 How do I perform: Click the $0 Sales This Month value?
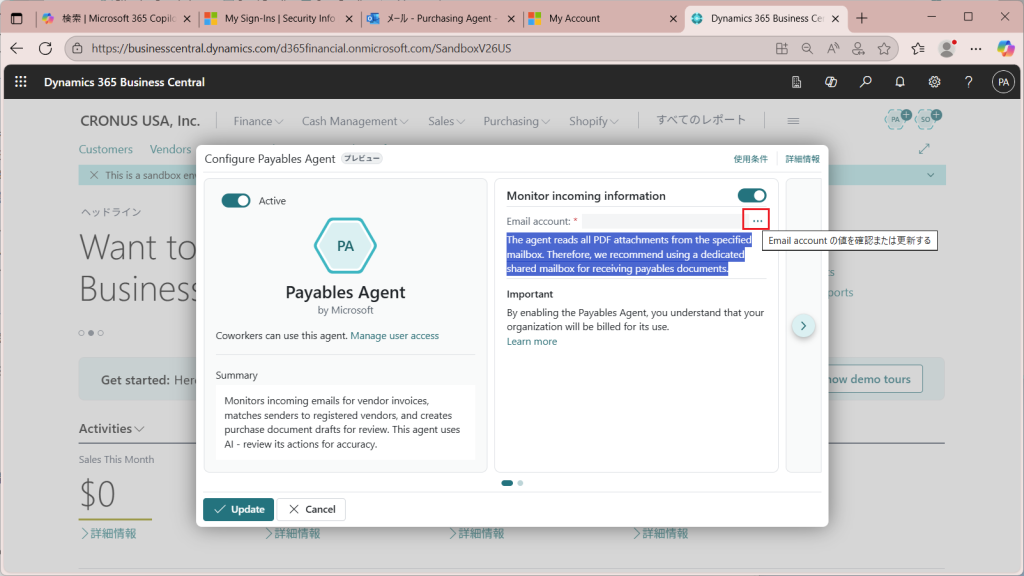coord(97,494)
